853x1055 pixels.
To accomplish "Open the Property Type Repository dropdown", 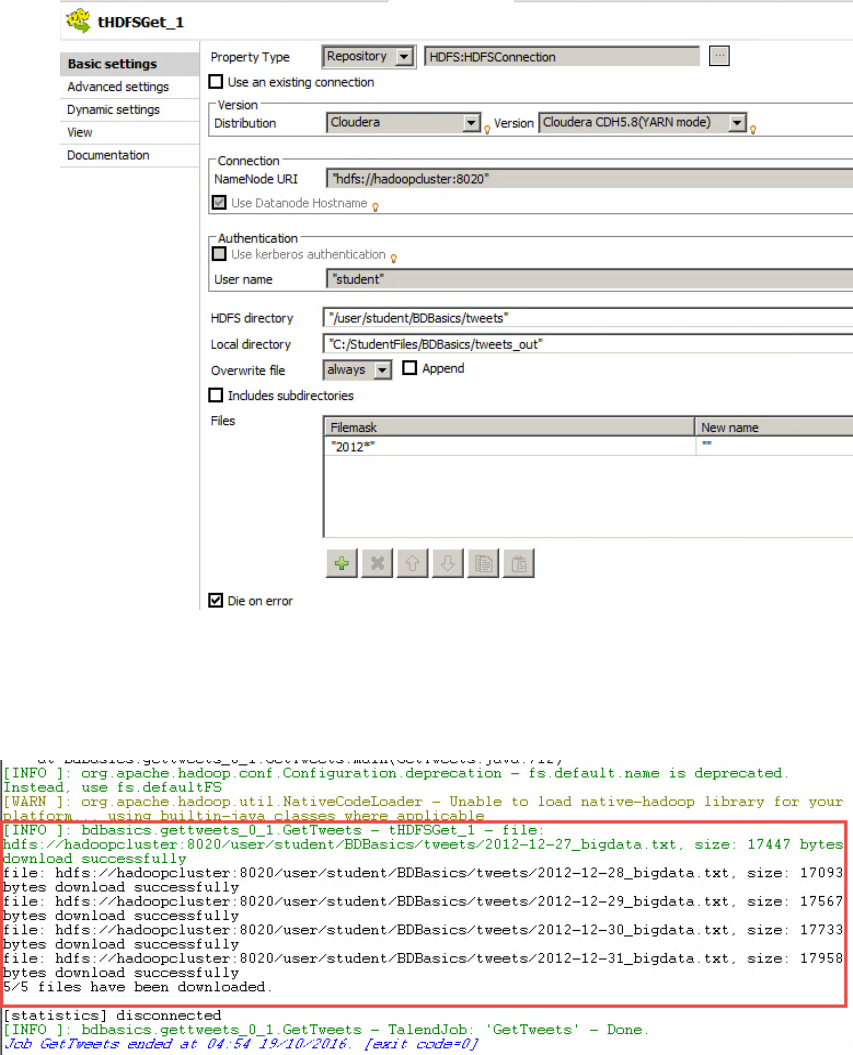I will pos(403,57).
